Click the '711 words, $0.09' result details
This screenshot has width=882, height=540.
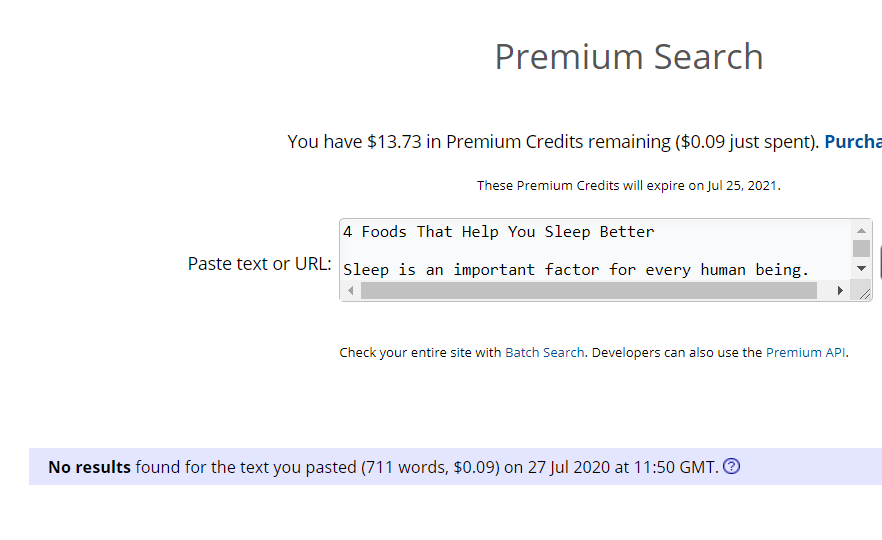[x=430, y=467]
